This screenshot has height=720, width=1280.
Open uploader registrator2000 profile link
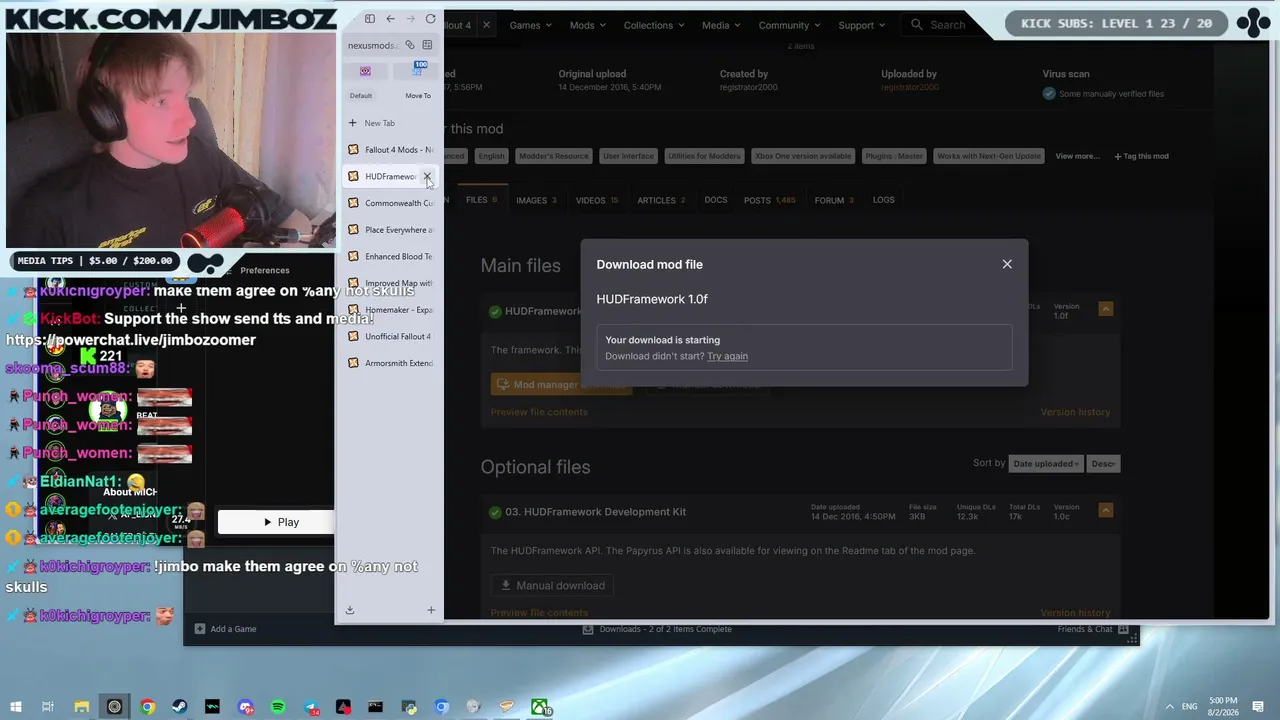pos(910,88)
